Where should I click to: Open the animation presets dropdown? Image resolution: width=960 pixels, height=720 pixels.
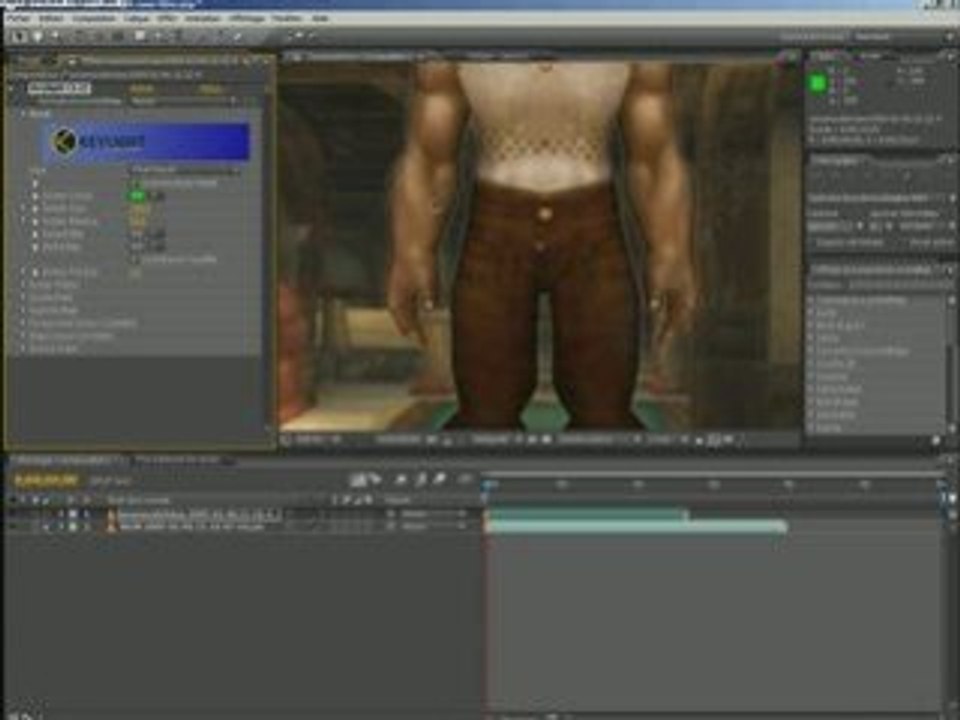pos(185,100)
